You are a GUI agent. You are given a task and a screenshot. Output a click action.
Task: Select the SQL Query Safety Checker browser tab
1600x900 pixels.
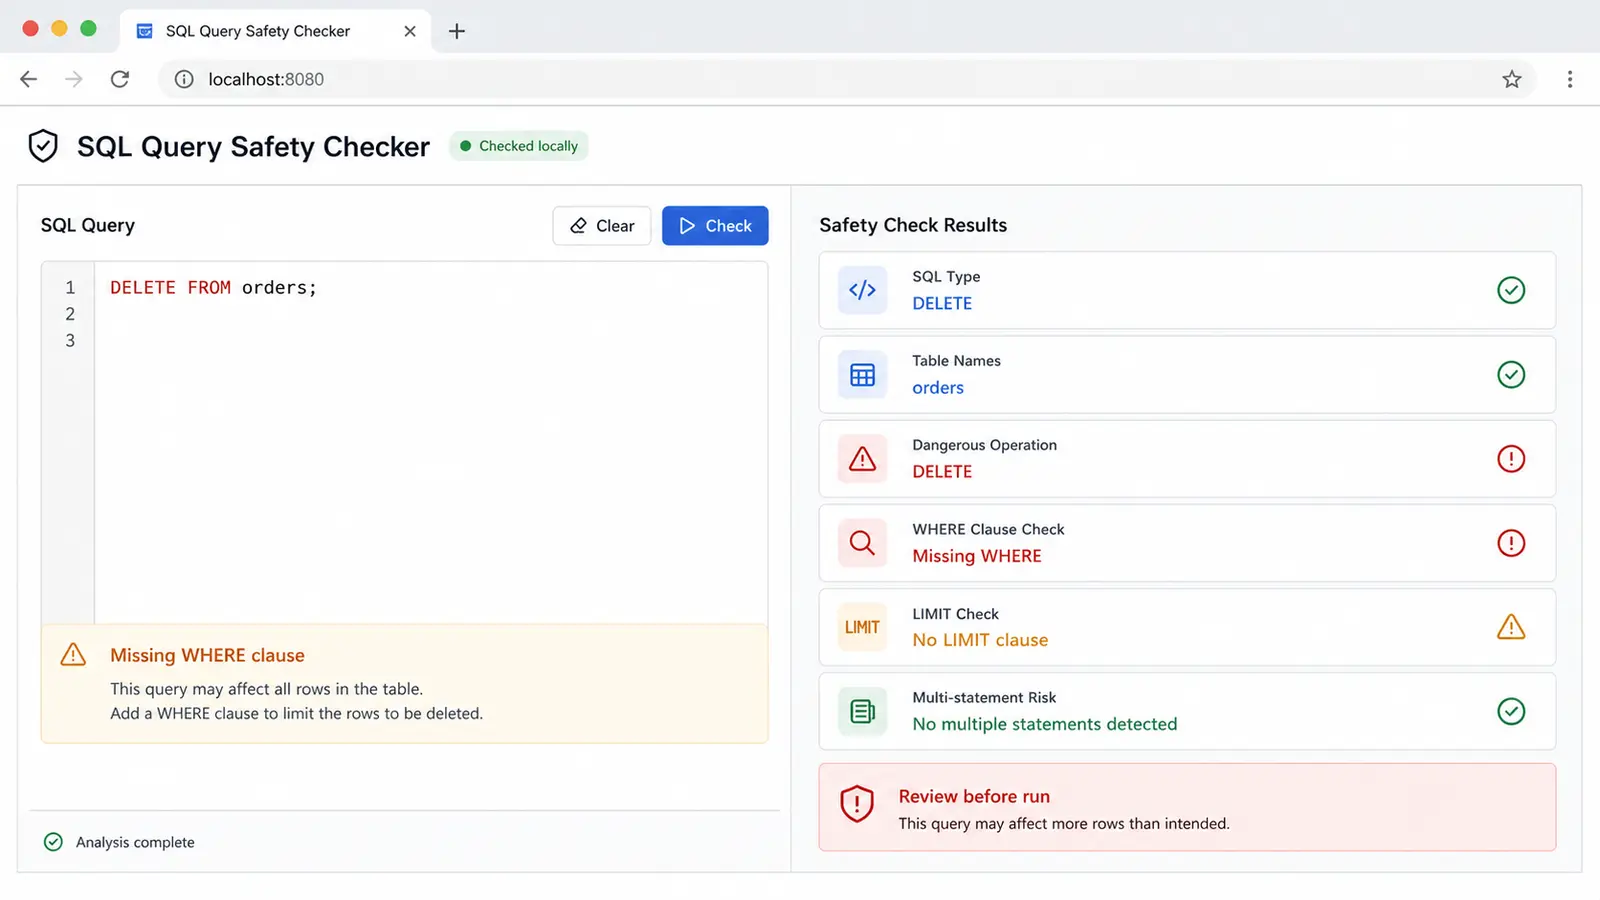(x=275, y=31)
